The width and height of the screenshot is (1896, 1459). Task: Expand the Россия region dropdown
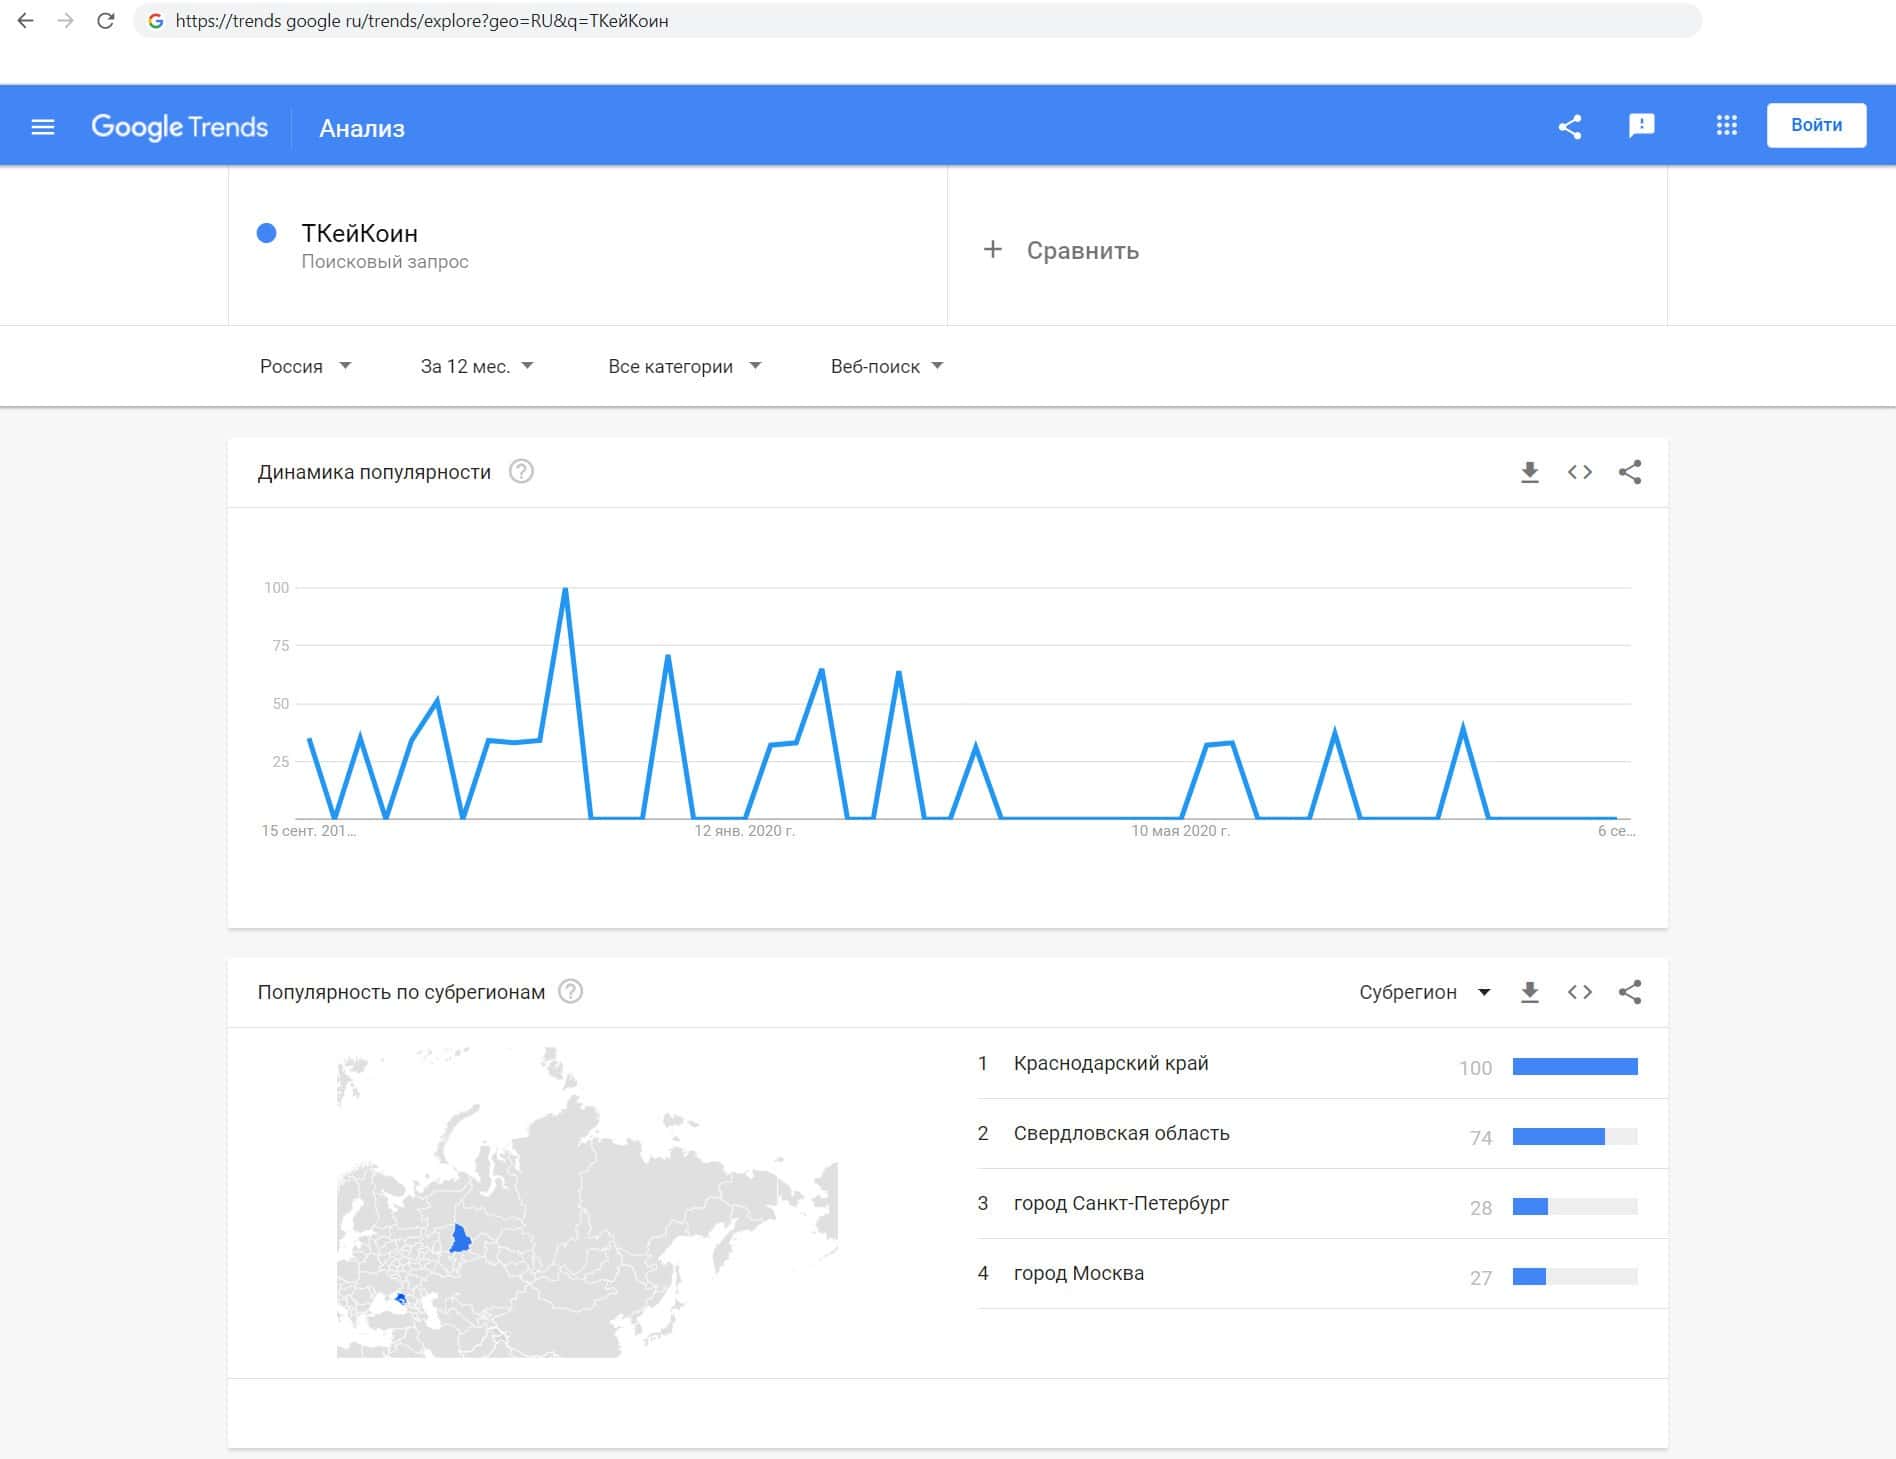[305, 366]
